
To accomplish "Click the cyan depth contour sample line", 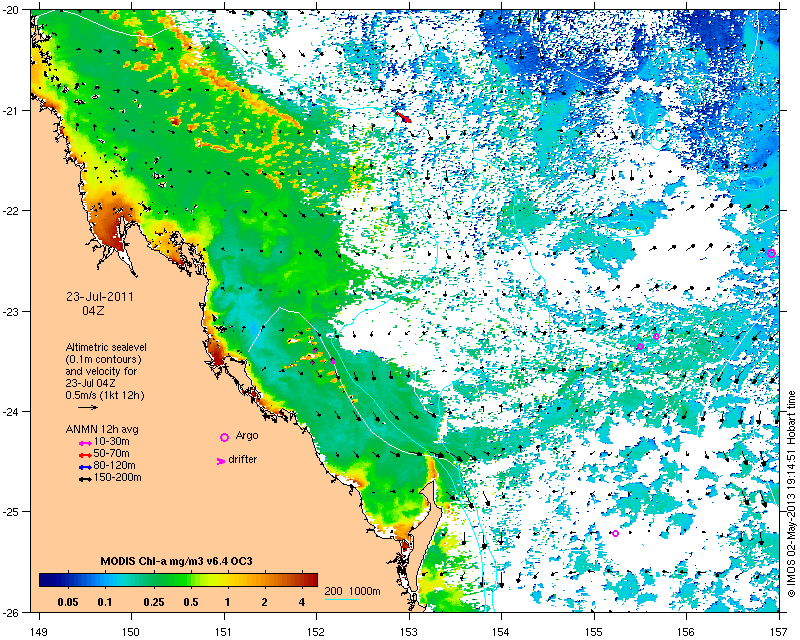I will (x=342, y=598).
